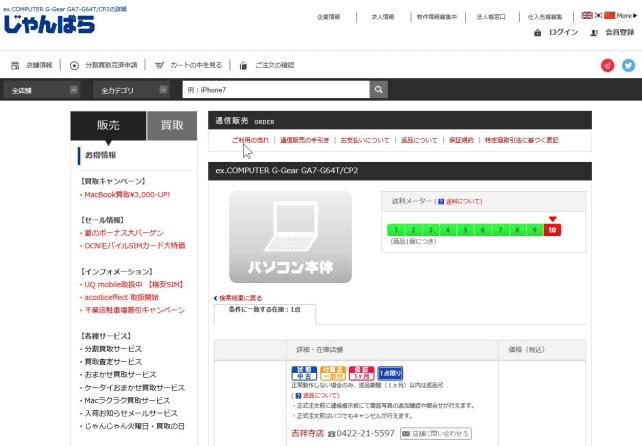Open 分割買取サービス sidebar link
642x446 pixels.
coord(113,349)
